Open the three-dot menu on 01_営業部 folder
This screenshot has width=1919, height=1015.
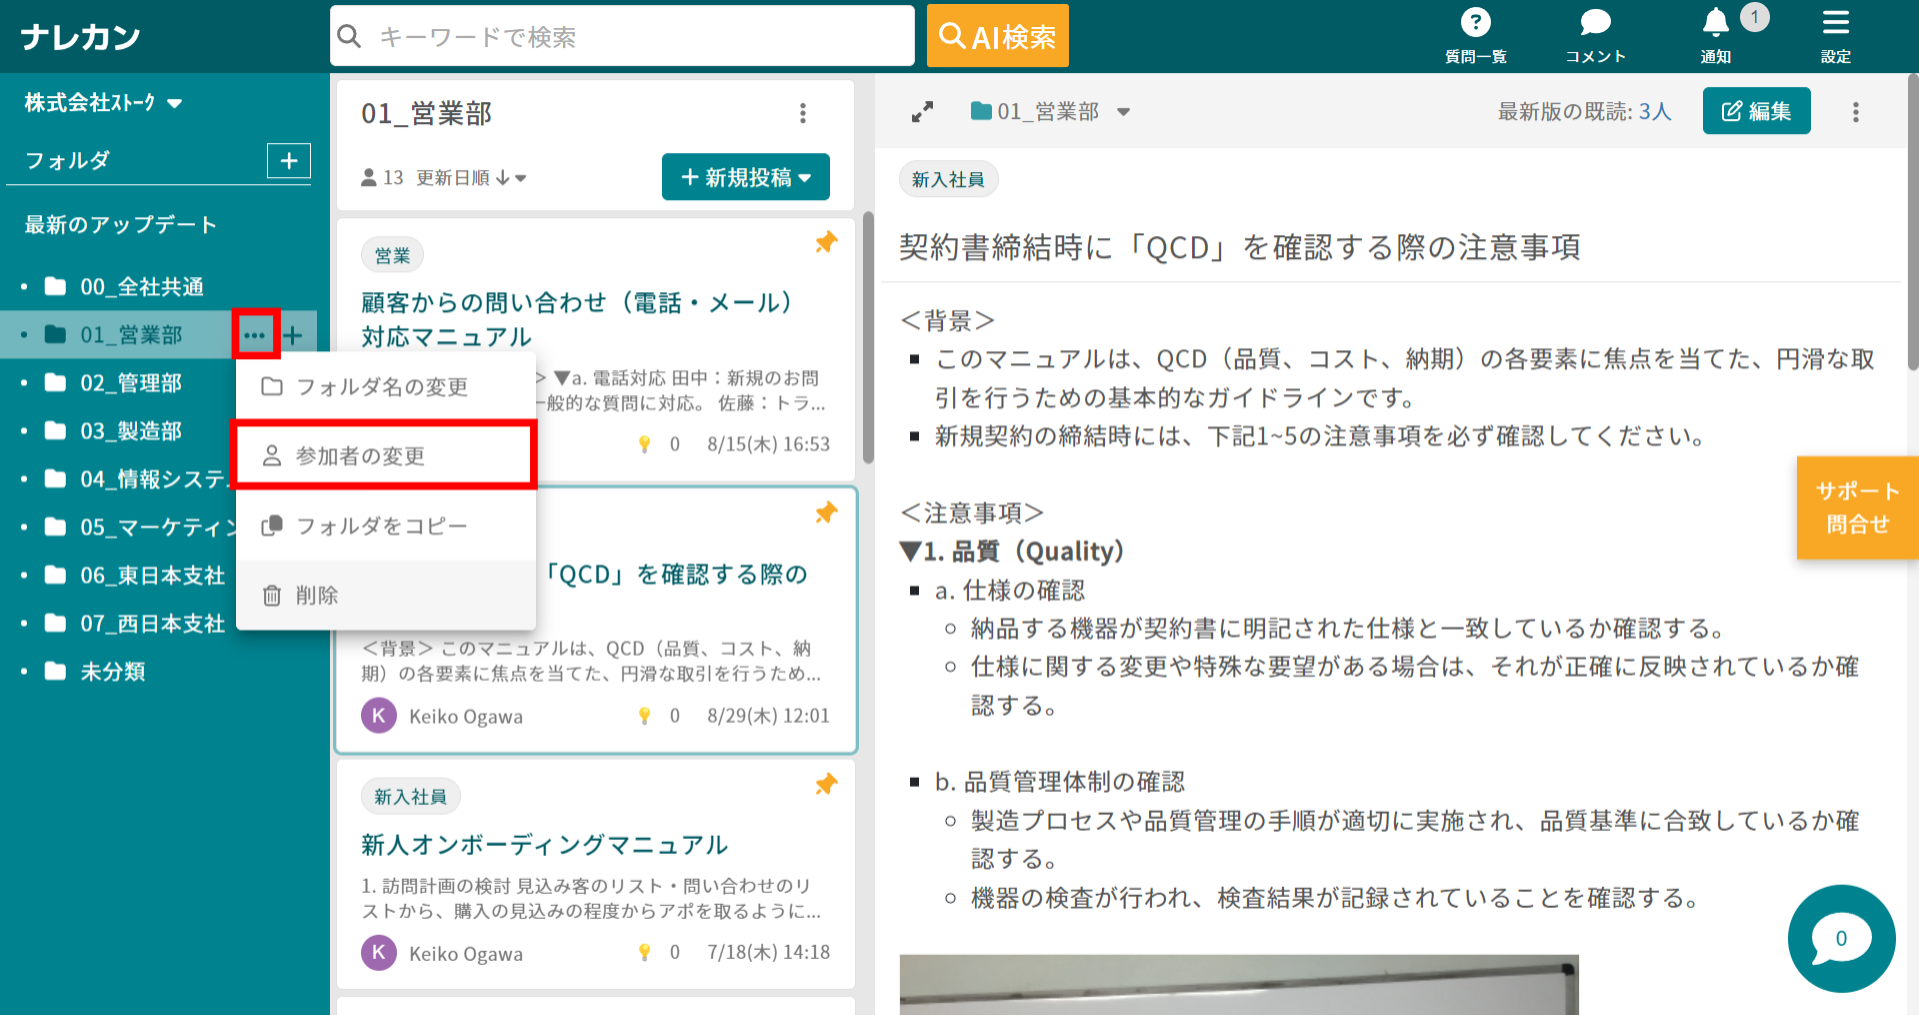point(255,335)
